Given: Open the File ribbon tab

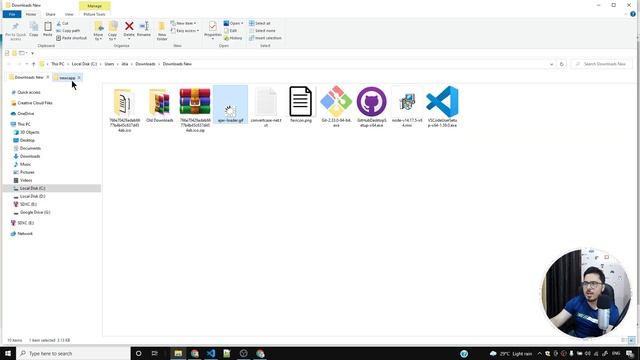Looking at the screenshot, I should click(x=12, y=14).
